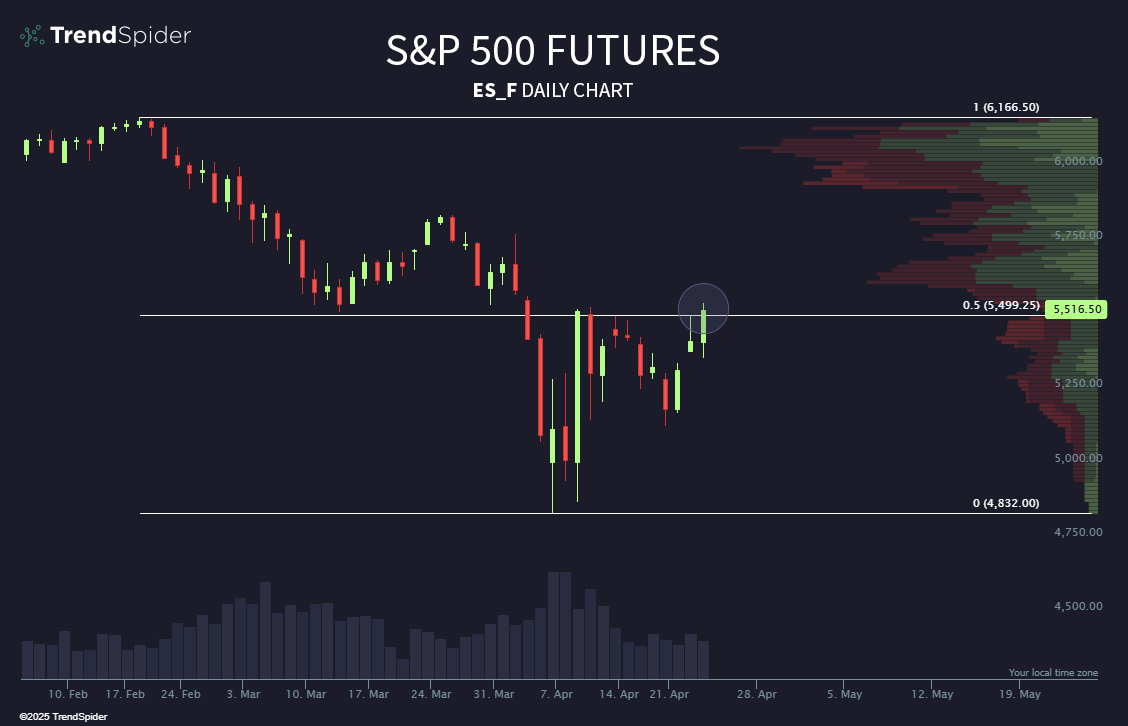The height and width of the screenshot is (726, 1128).
Task: Click the TrendSpider logo icon
Action: (32, 36)
